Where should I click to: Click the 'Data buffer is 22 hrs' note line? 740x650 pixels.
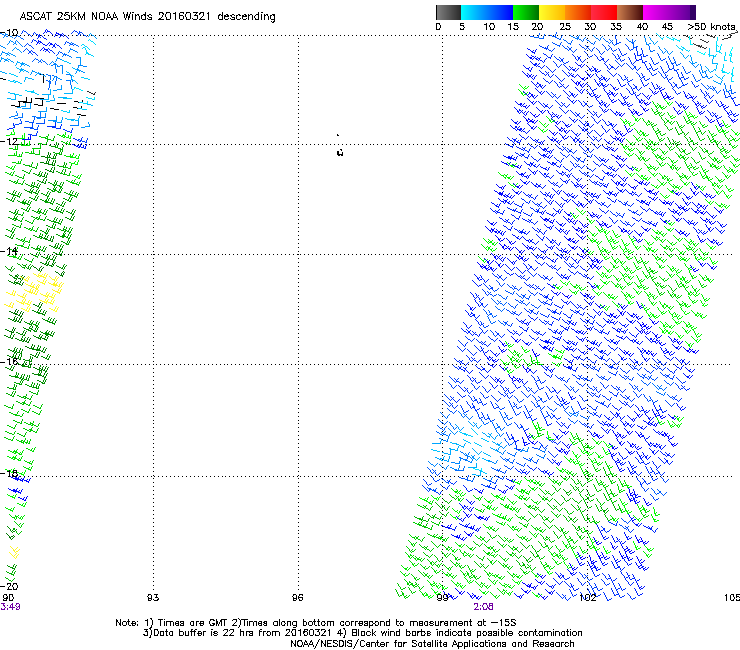click(x=362, y=633)
